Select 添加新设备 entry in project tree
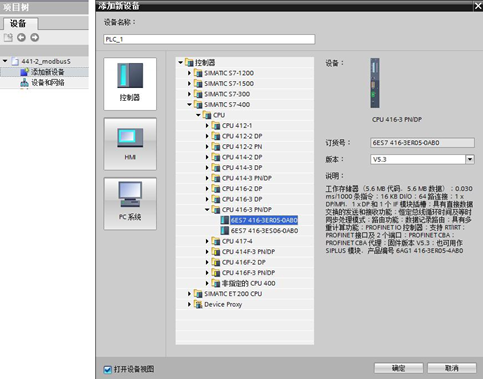The image size is (483, 379). click(x=47, y=72)
